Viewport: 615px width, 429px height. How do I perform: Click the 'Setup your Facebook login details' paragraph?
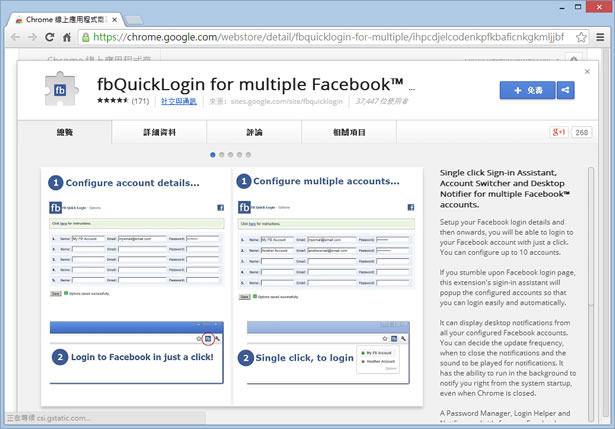(506, 237)
